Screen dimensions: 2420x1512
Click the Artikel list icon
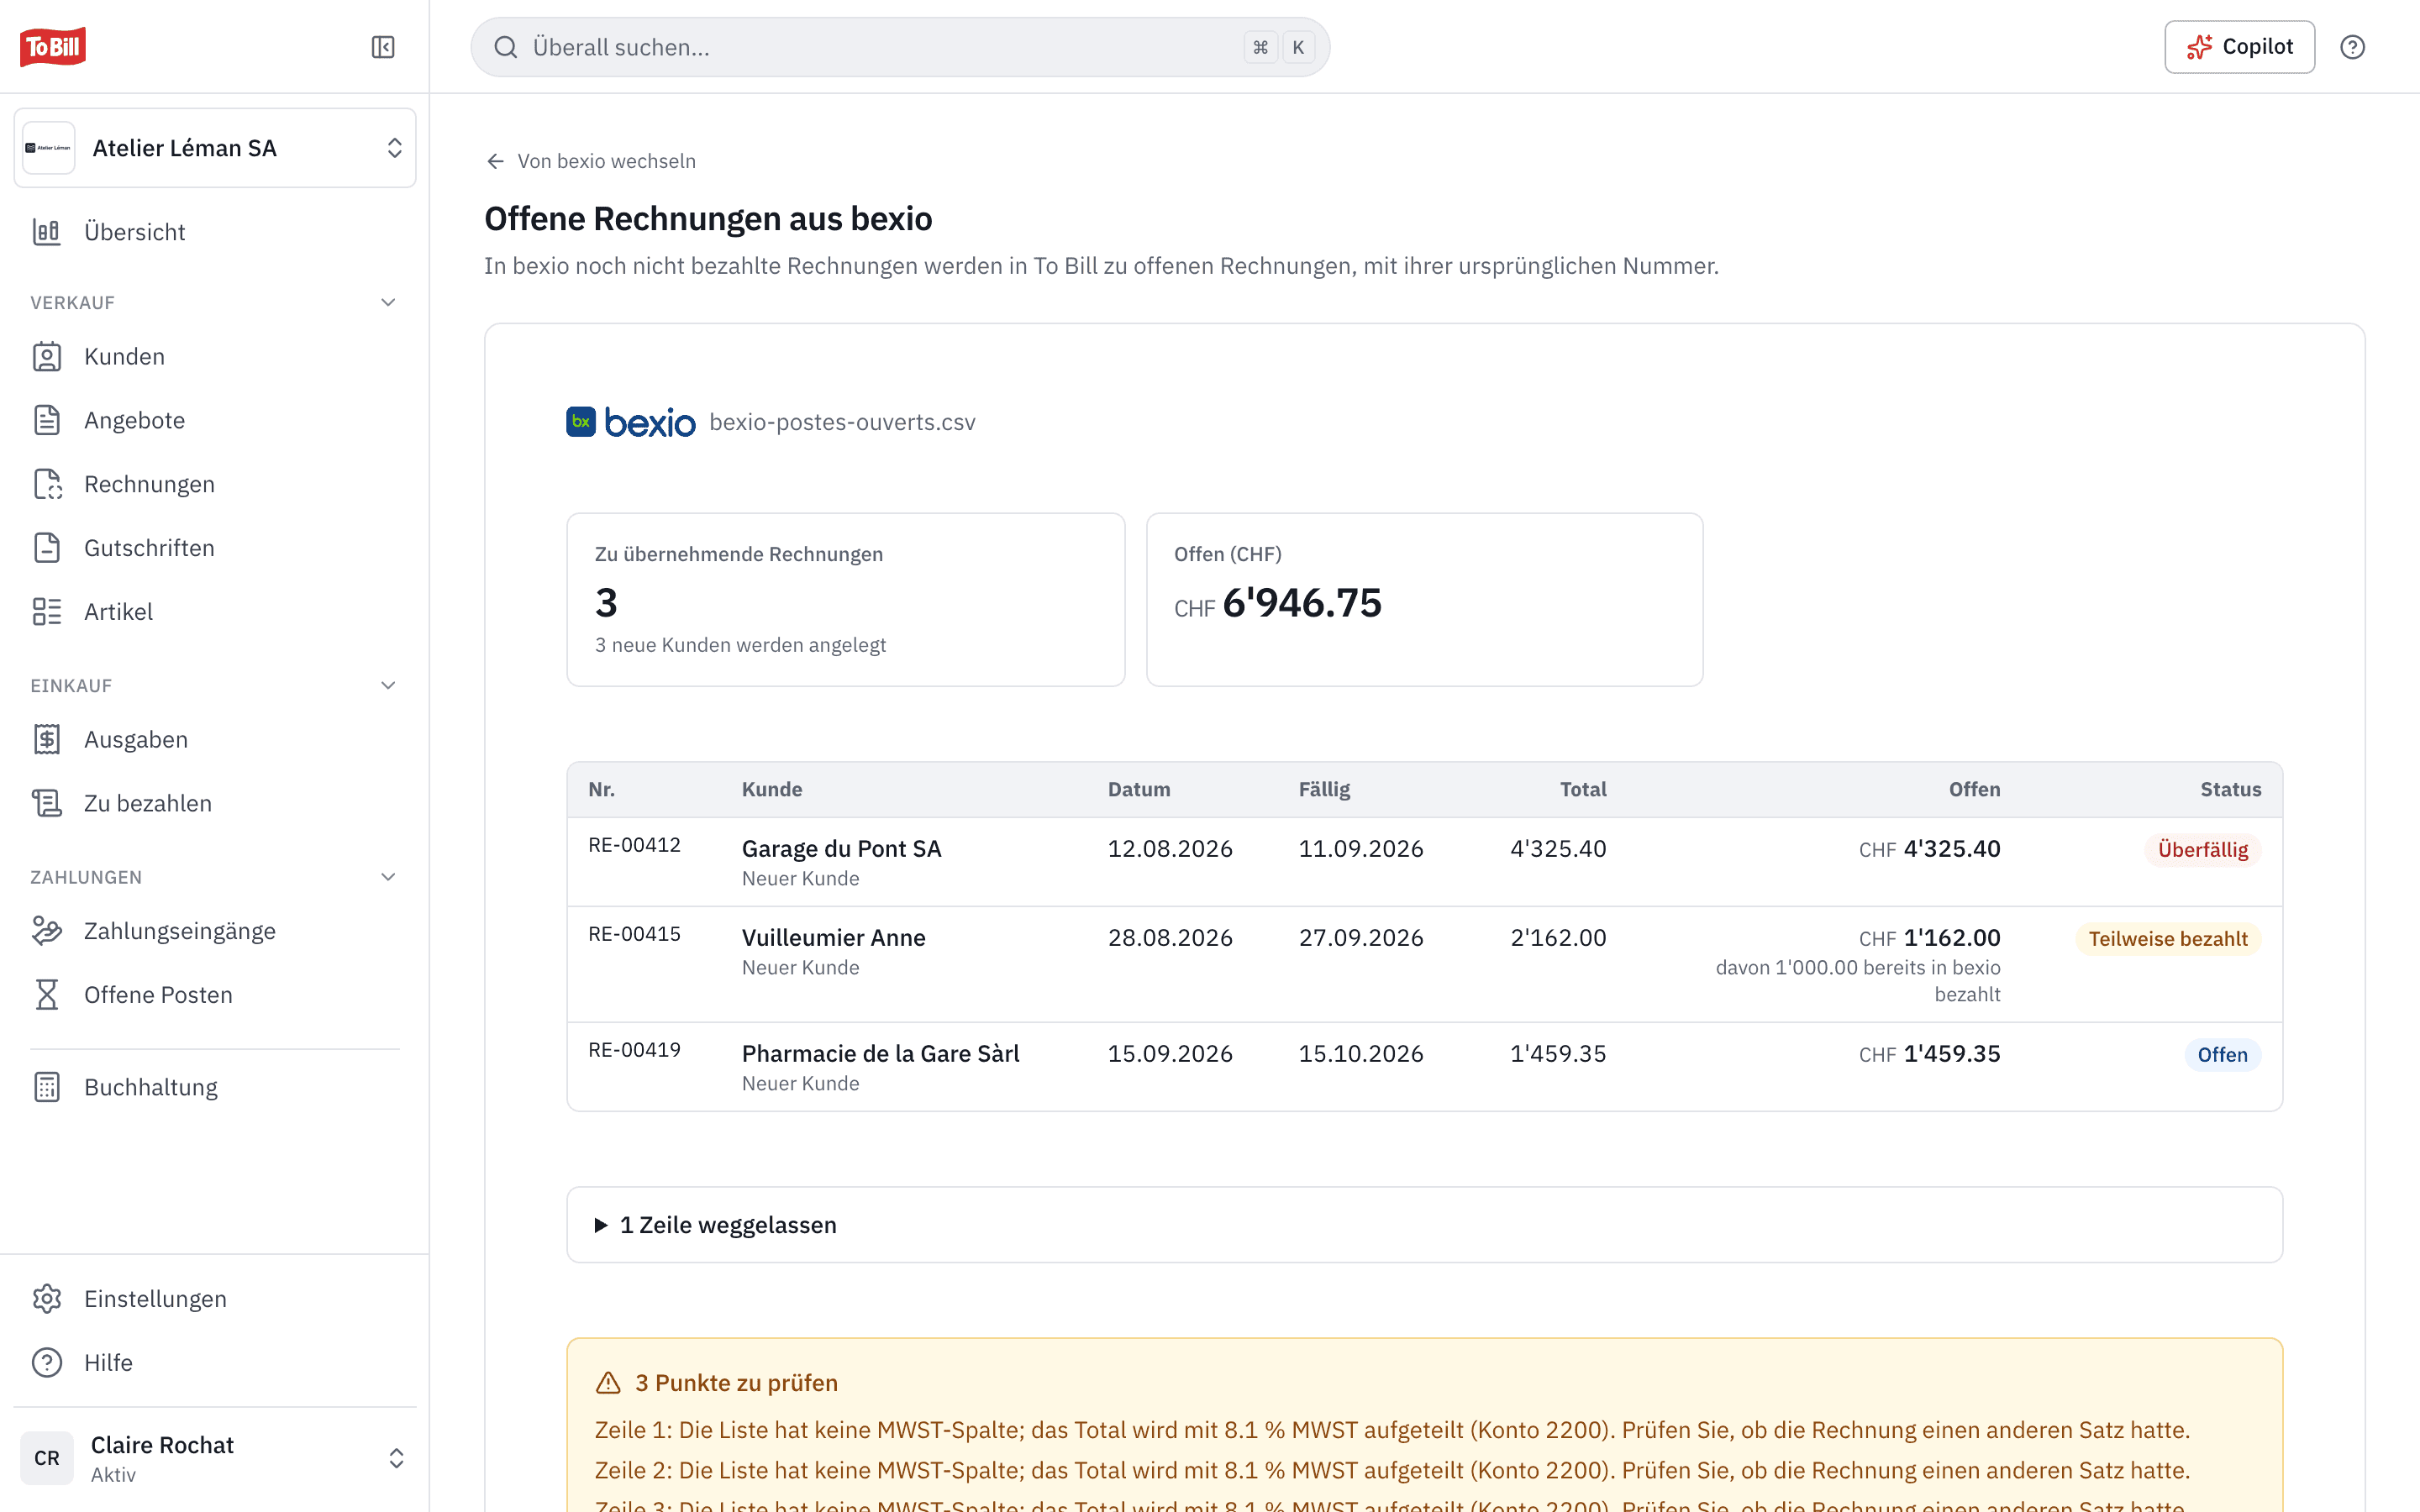tap(47, 612)
